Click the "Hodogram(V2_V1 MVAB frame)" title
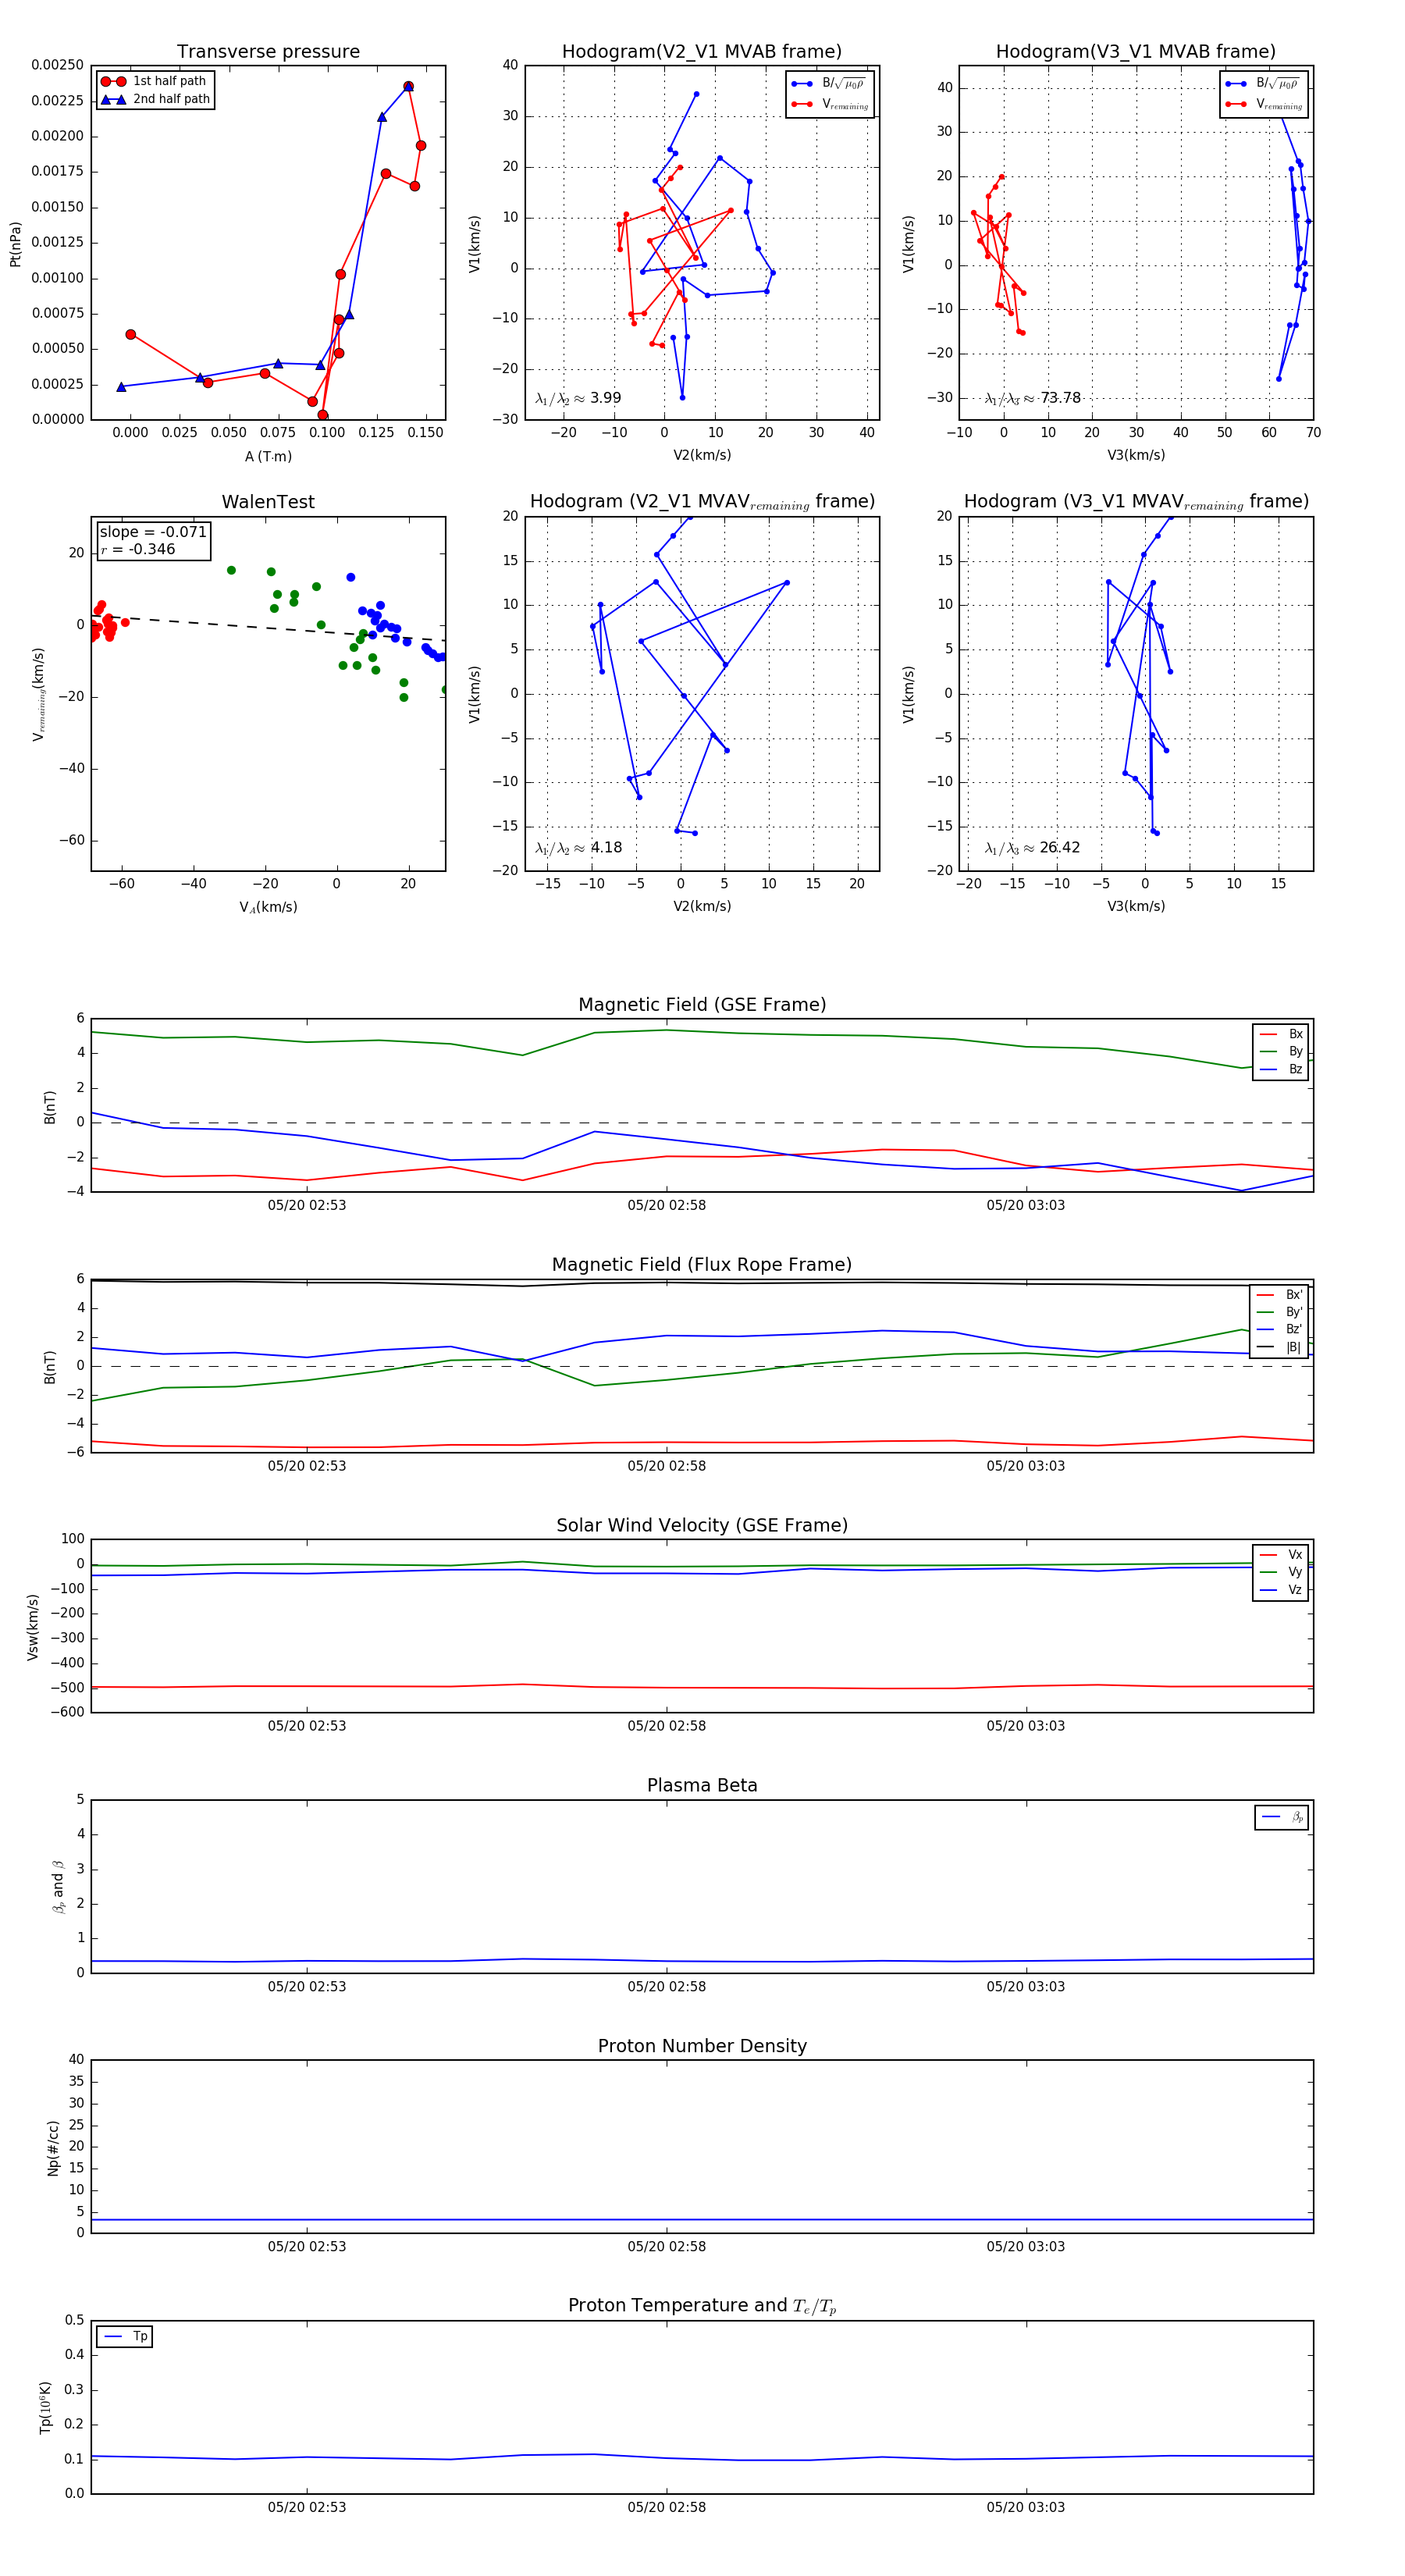The width and height of the screenshot is (1405, 2576). point(702,52)
